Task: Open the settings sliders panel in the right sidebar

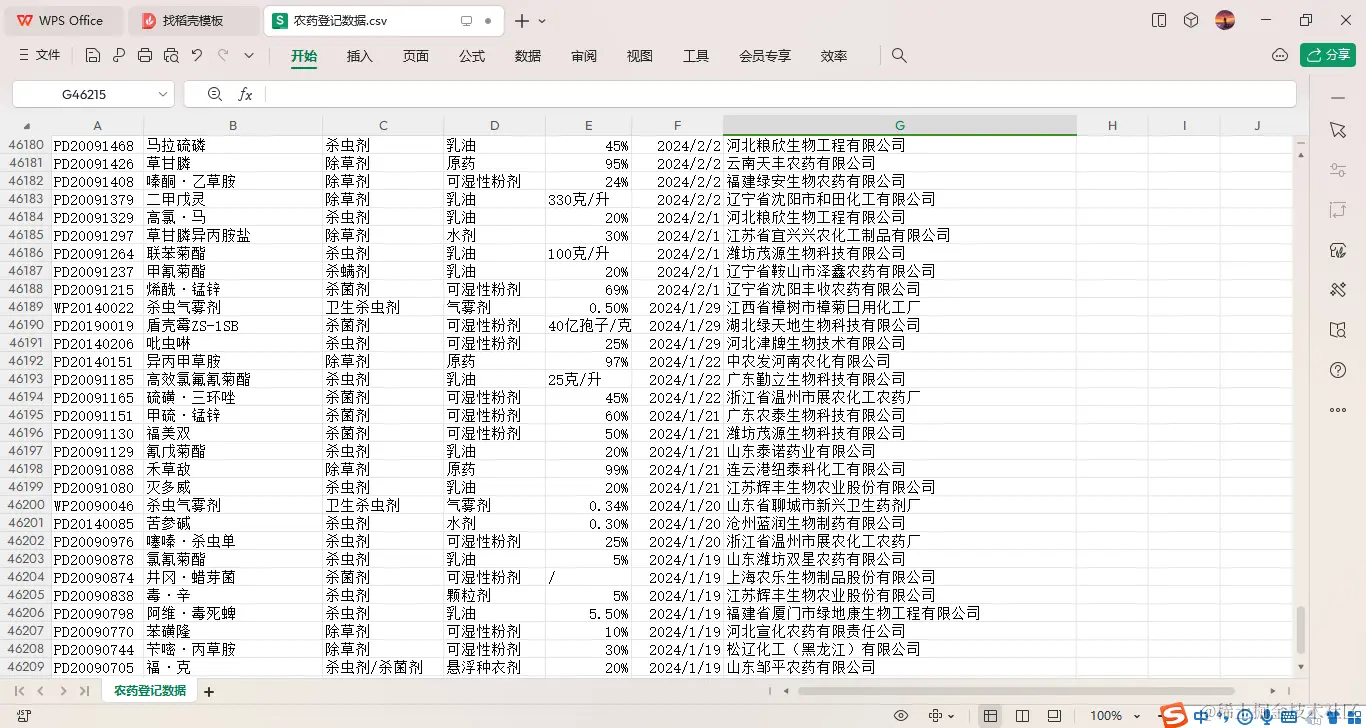Action: pos(1338,170)
